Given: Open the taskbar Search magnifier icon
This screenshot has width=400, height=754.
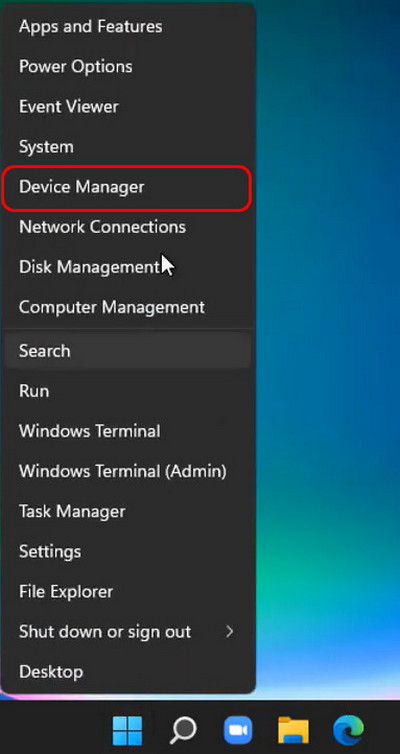Looking at the screenshot, I should pos(183,730).
